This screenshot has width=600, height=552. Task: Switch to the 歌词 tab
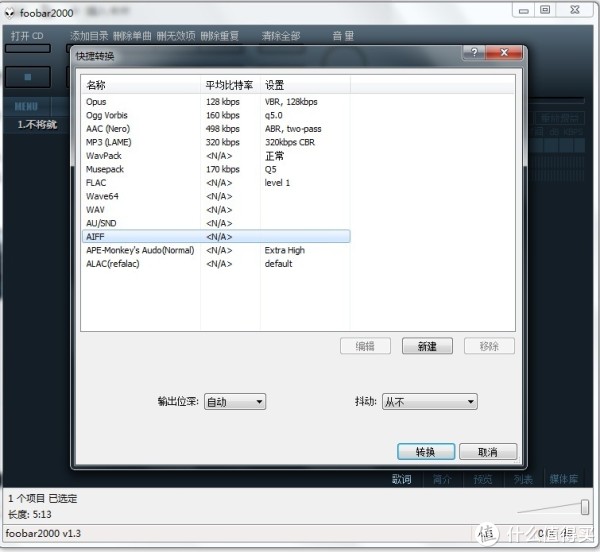point(401,479)
